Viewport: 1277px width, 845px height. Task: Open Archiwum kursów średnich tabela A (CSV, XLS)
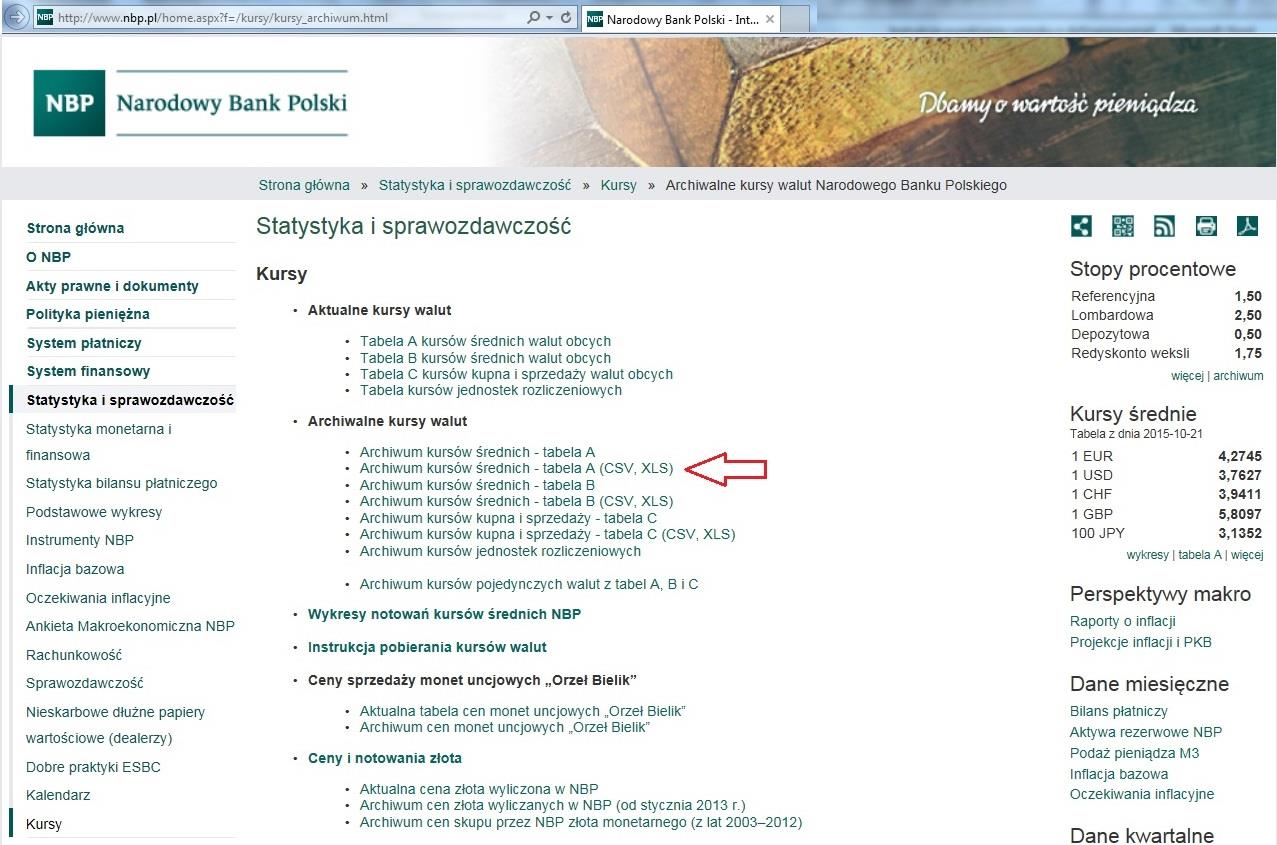coord(517,468)
